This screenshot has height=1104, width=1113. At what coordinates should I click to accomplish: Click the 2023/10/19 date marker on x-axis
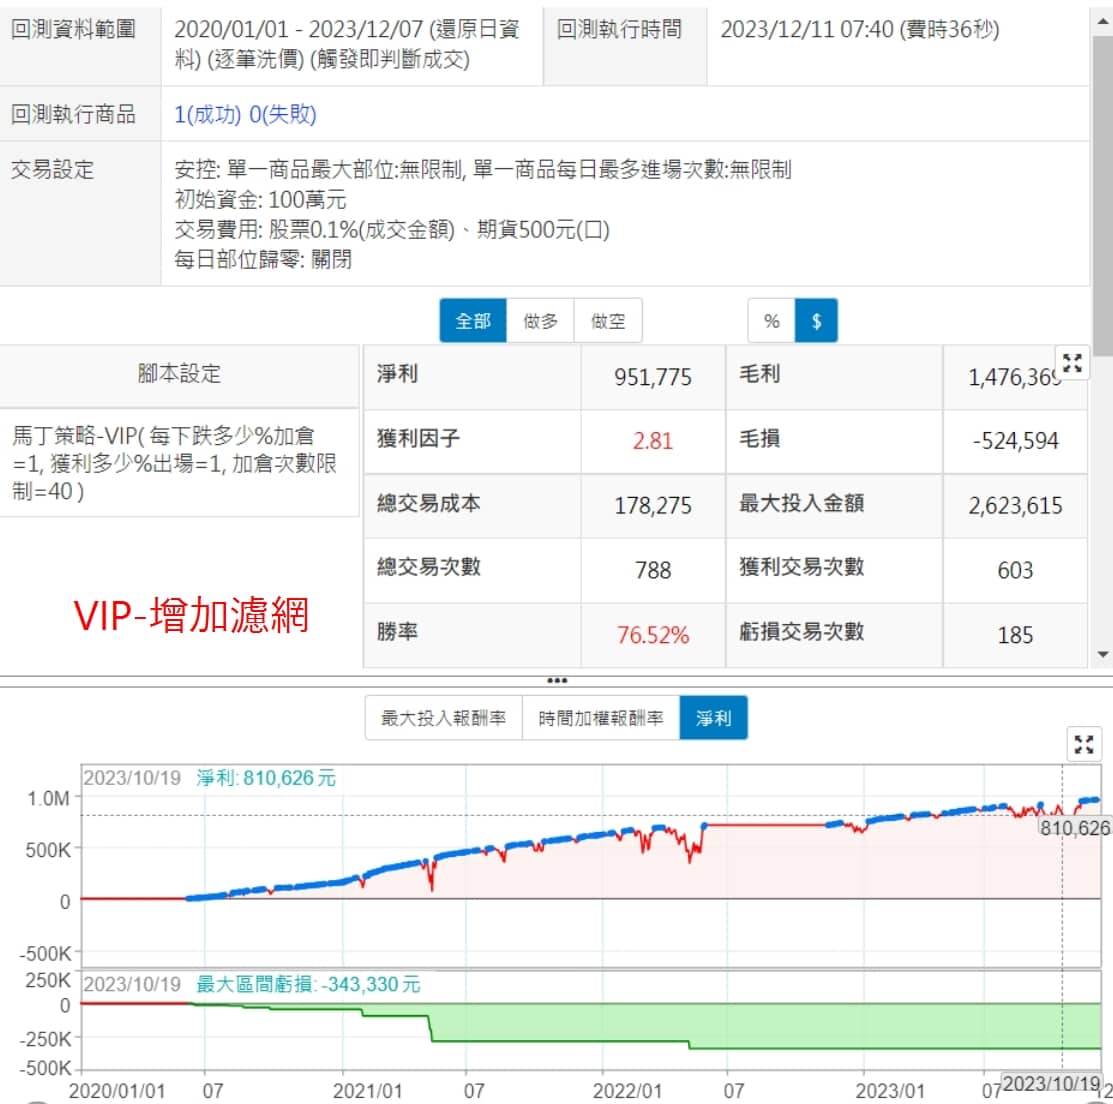[x=1051, y=1084]
